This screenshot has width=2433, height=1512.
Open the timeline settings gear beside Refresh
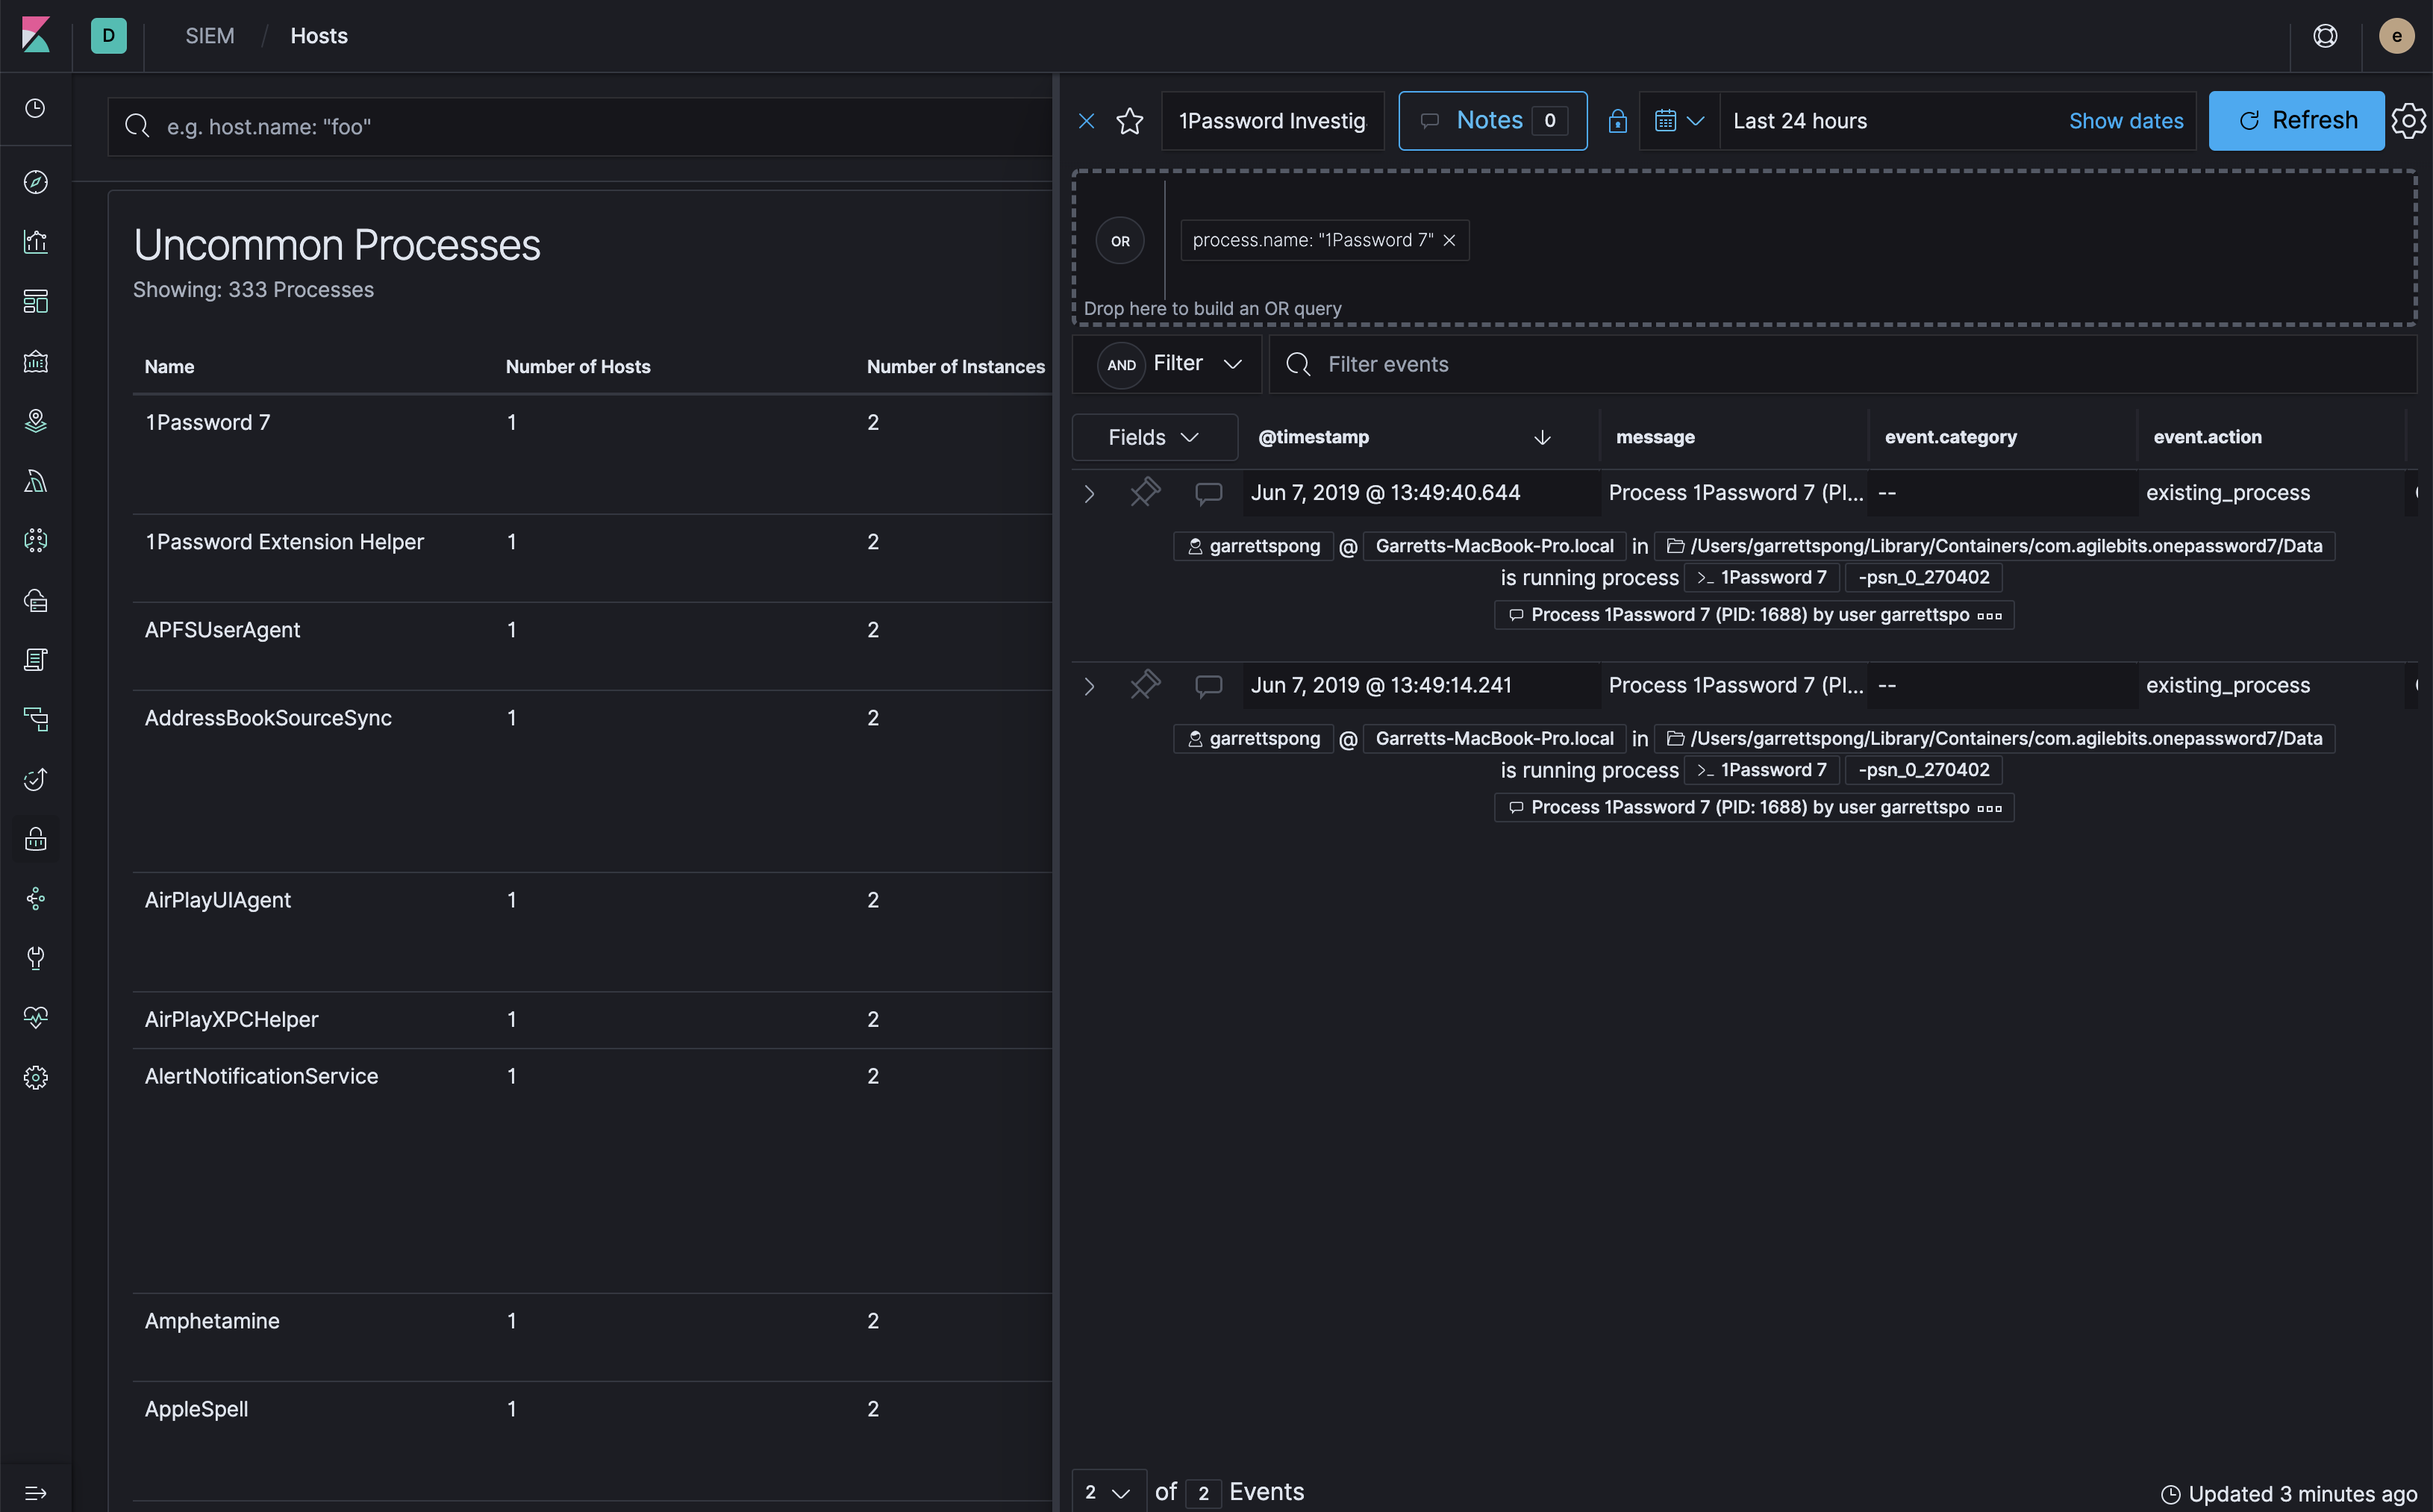(2409, 120)
